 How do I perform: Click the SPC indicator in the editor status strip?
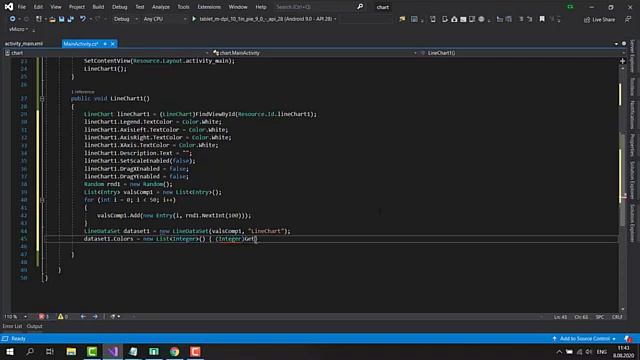pyautogui.click(x=600, y=317)
